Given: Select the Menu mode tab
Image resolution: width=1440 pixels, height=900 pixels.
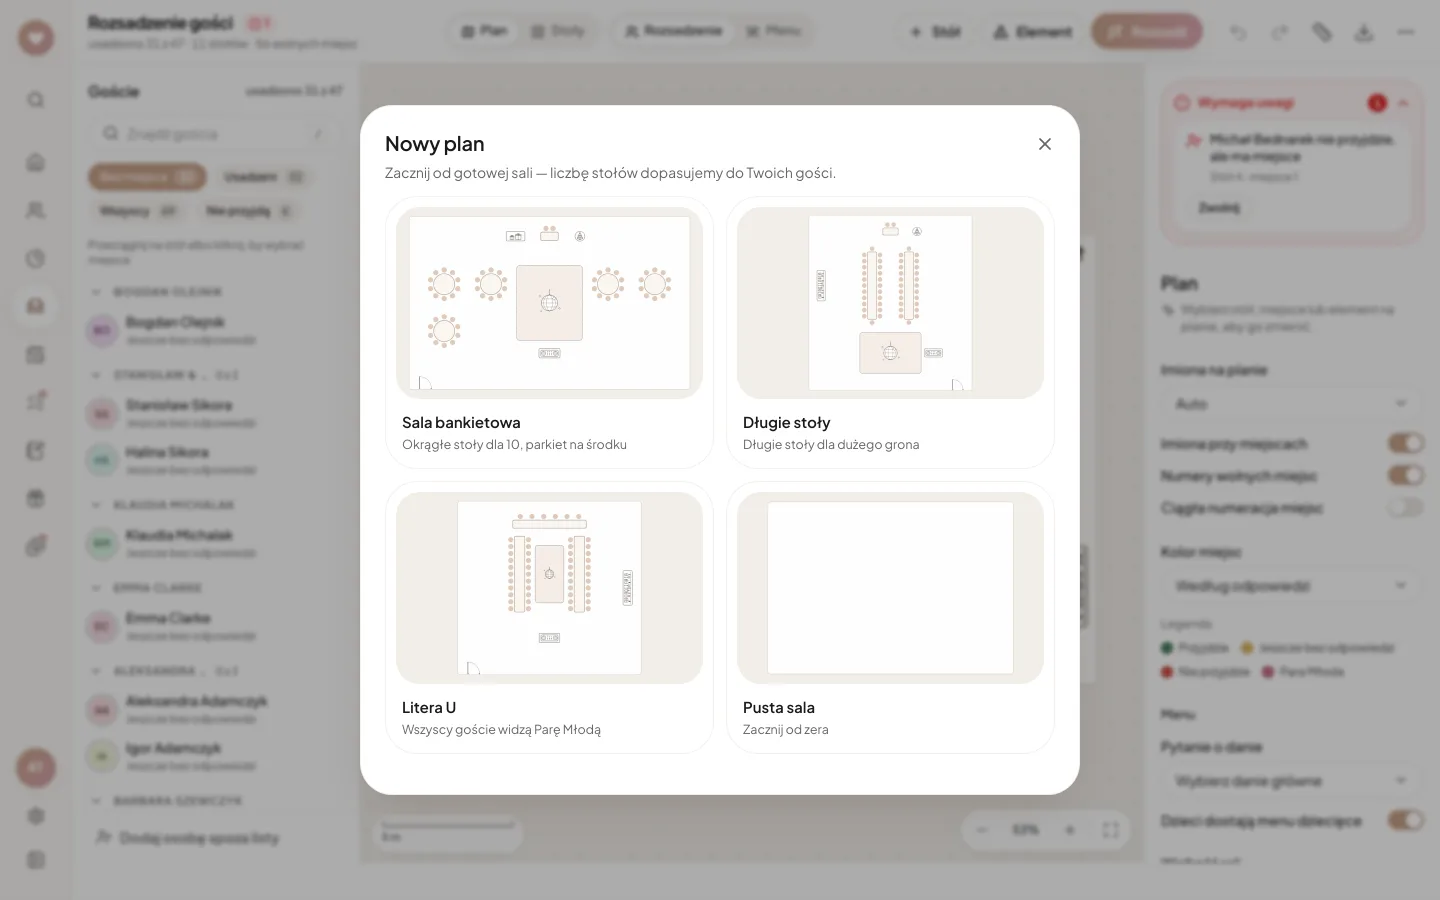Looking at the screenshot, I should tap(773, 31).
